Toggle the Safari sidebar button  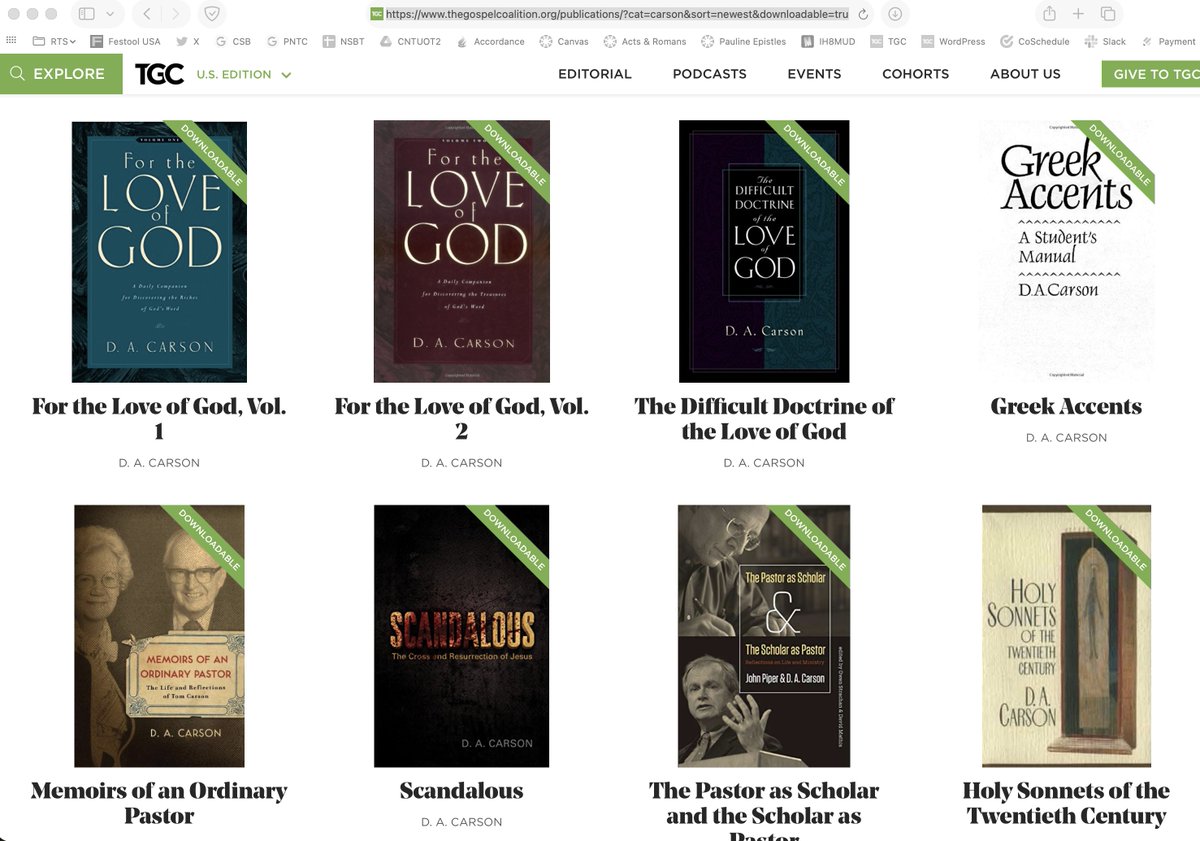point(86,14)
